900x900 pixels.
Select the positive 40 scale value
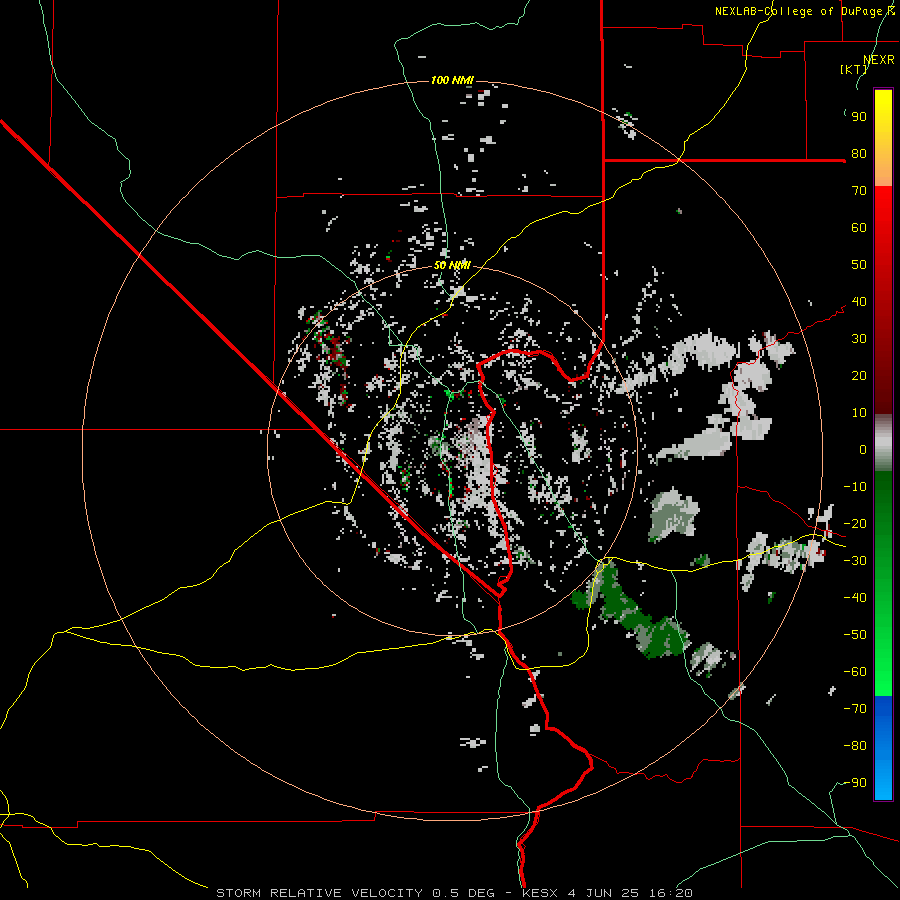pyautogui.click(x=859, y=302)
